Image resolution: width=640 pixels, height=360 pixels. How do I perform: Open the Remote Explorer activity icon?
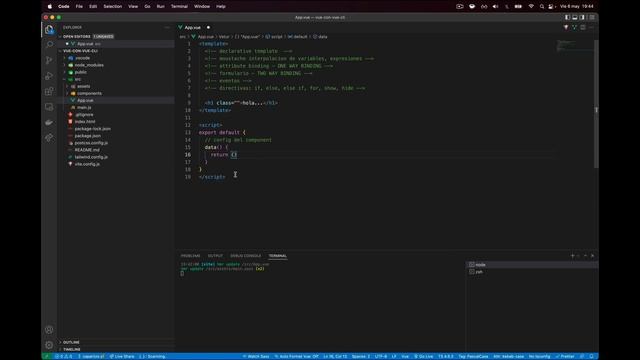point(49,107)
